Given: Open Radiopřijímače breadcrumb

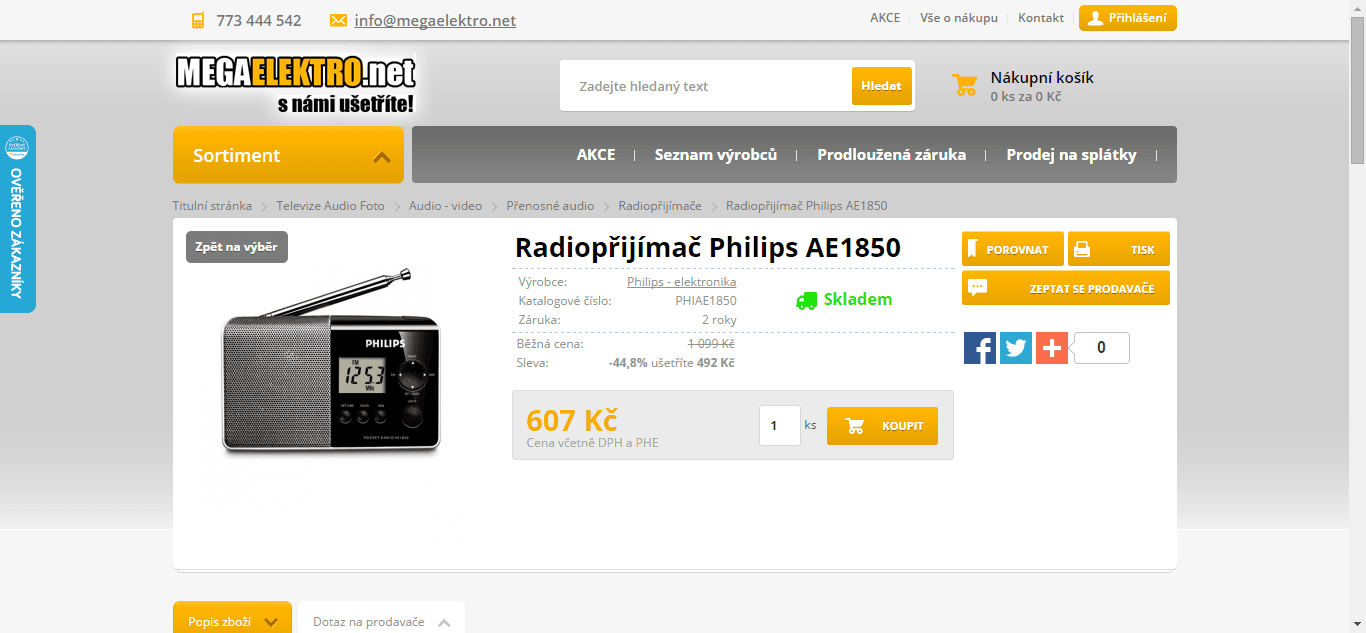Looking at the screenshot, I should (660, 206).
